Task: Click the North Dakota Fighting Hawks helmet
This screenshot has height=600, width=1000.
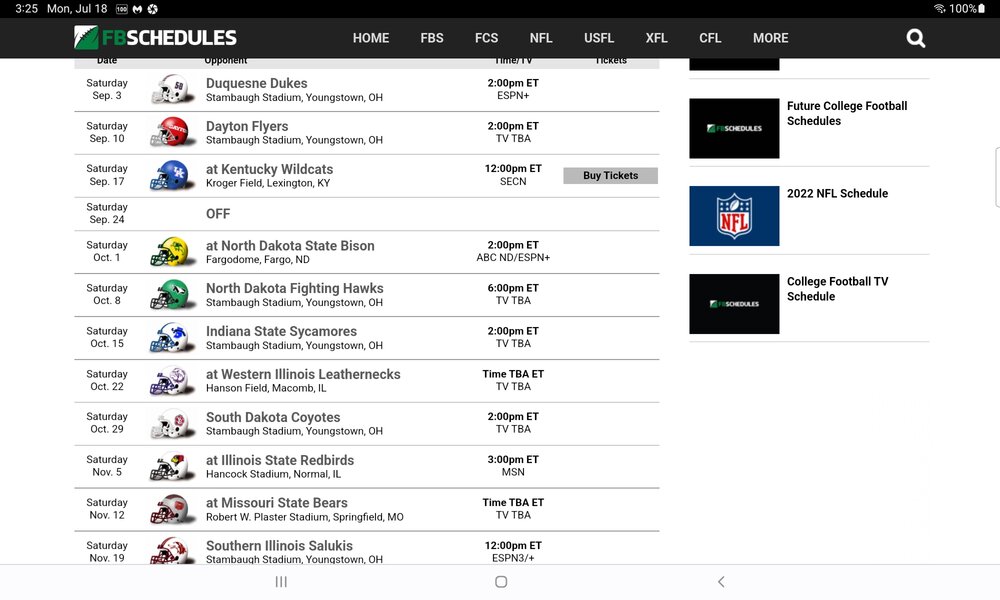Action: point(172,295)
